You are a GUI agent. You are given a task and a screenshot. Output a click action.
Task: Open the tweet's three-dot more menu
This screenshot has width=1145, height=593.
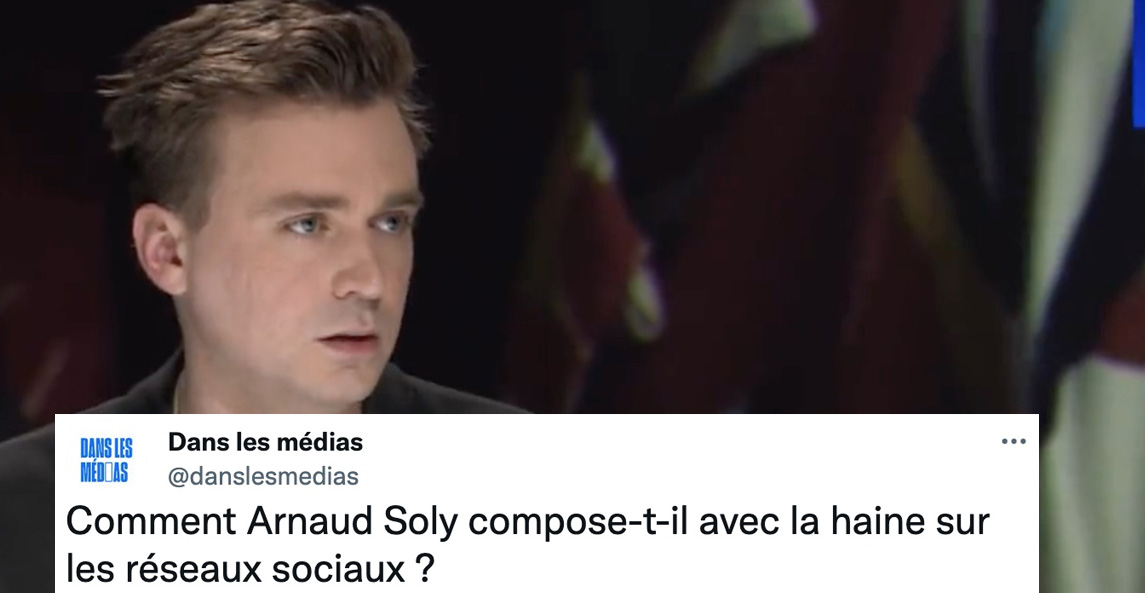tap(1014, 441)
